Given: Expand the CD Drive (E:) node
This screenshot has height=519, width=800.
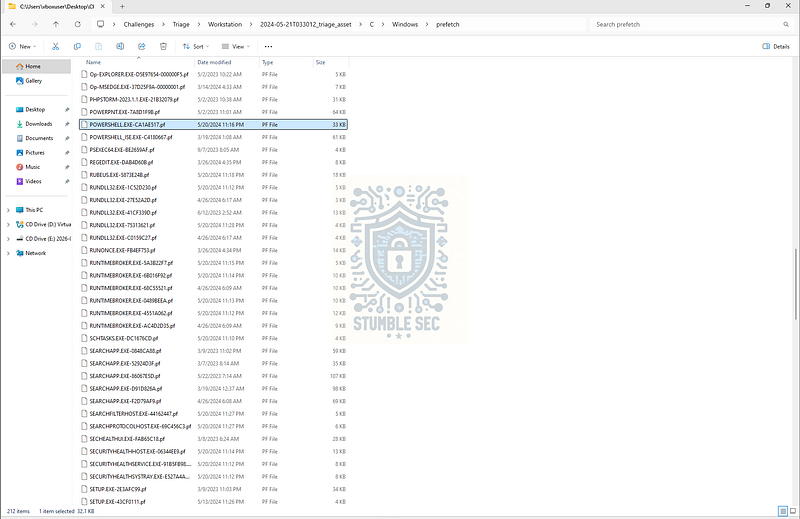Looking at the screenshot, I should (8, 239).
